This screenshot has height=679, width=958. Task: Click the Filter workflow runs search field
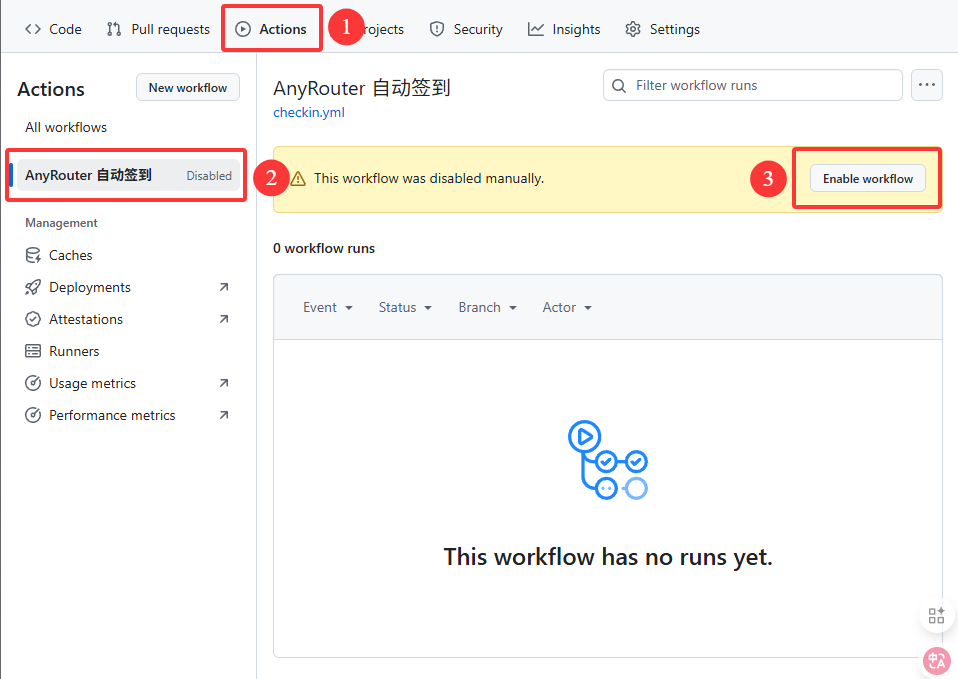point(753,85)
